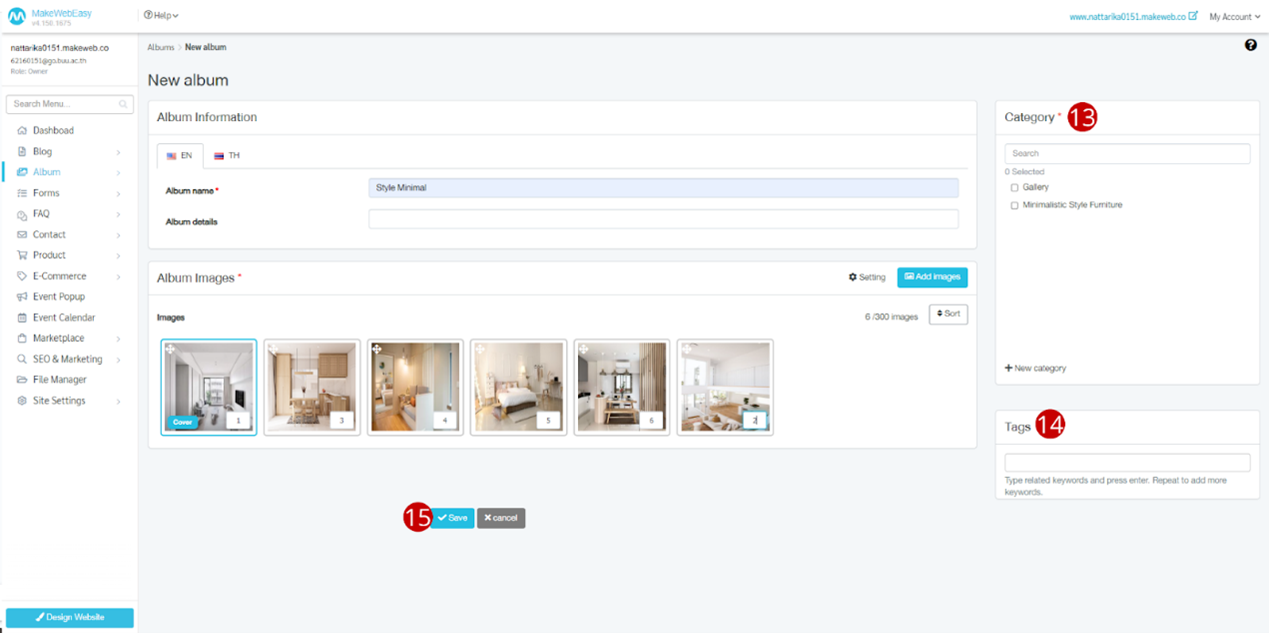Image resolution: width=1269 pixels, height=633 pixels.
Task: Expand the Help dropdown menu
Action: 161,16
